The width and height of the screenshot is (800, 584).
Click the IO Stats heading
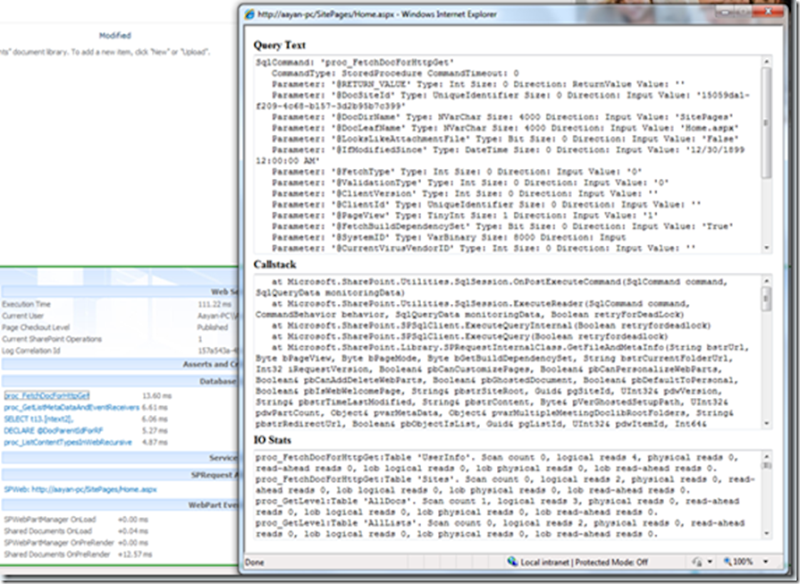coord(272,440)
